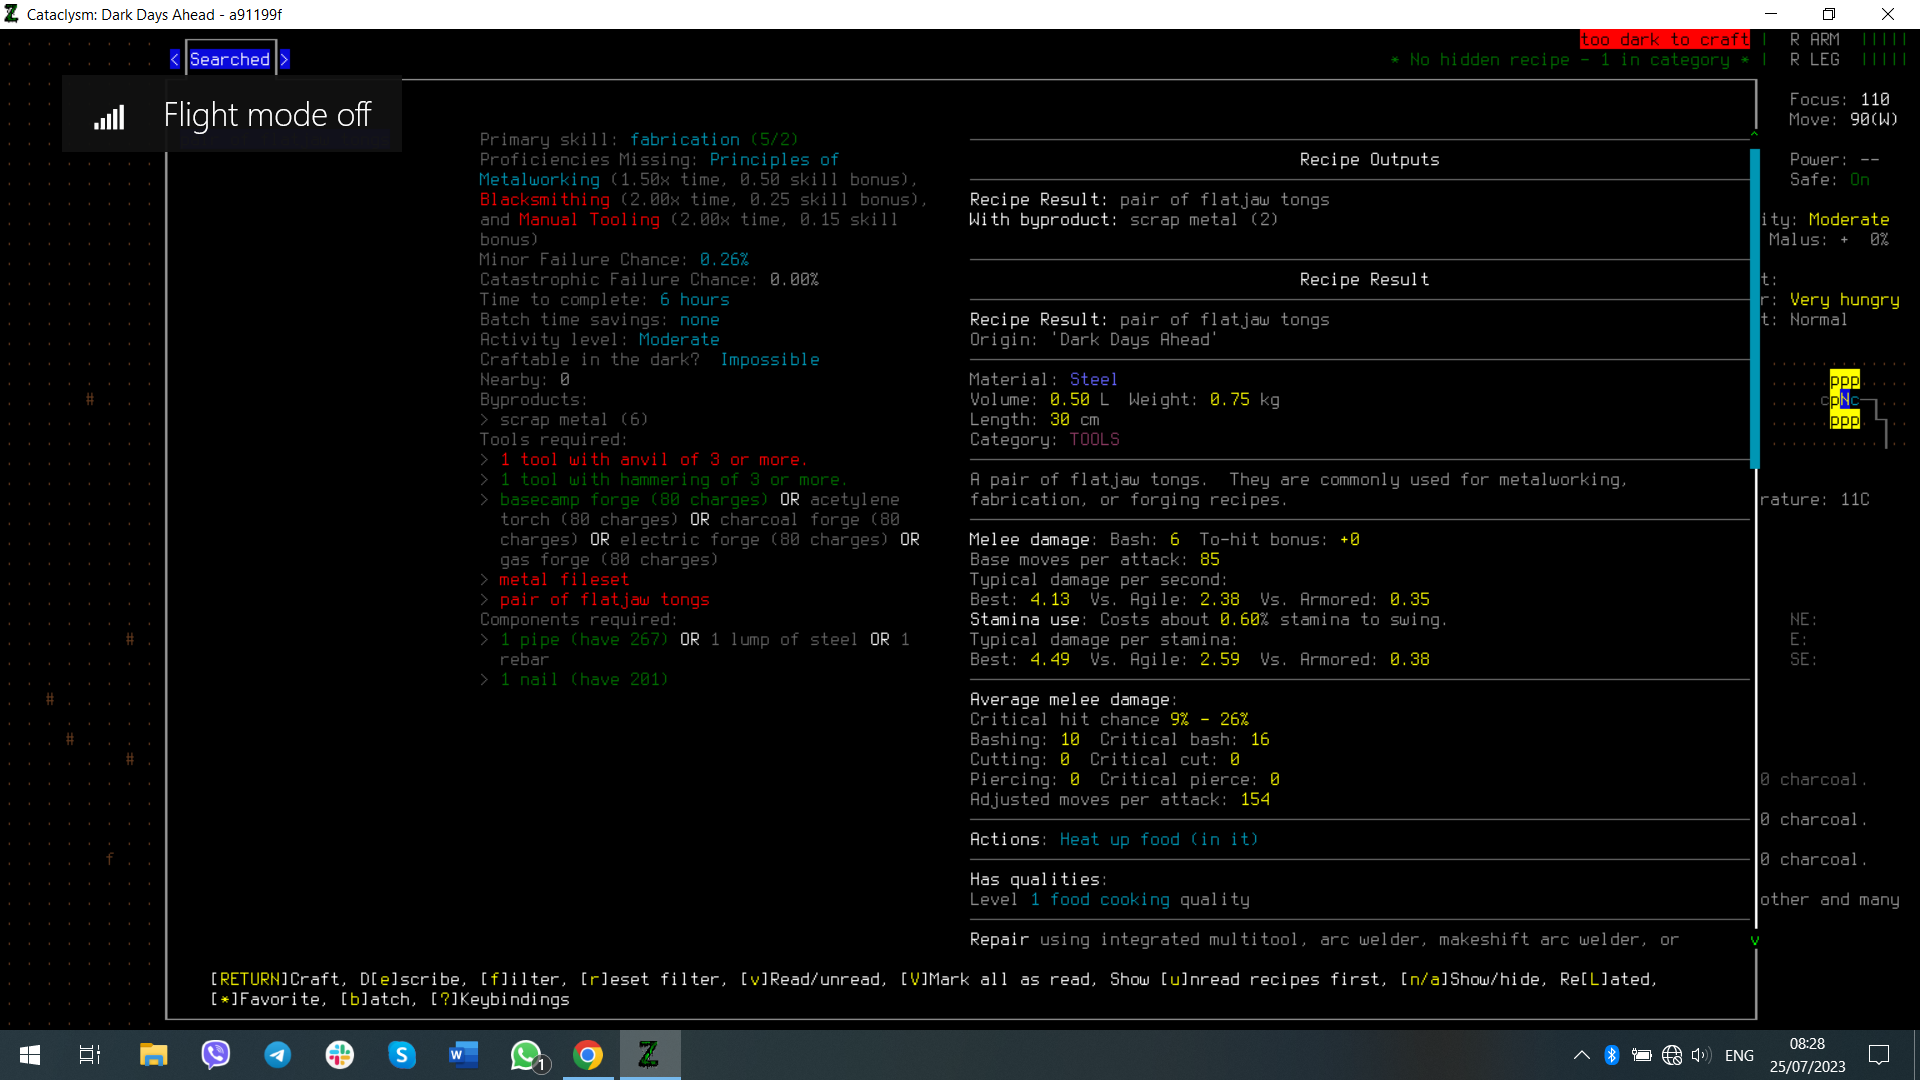The image size is (1920, 1080).
Task: Launch Telegram from the taskbar
Action: (277, 1055)
